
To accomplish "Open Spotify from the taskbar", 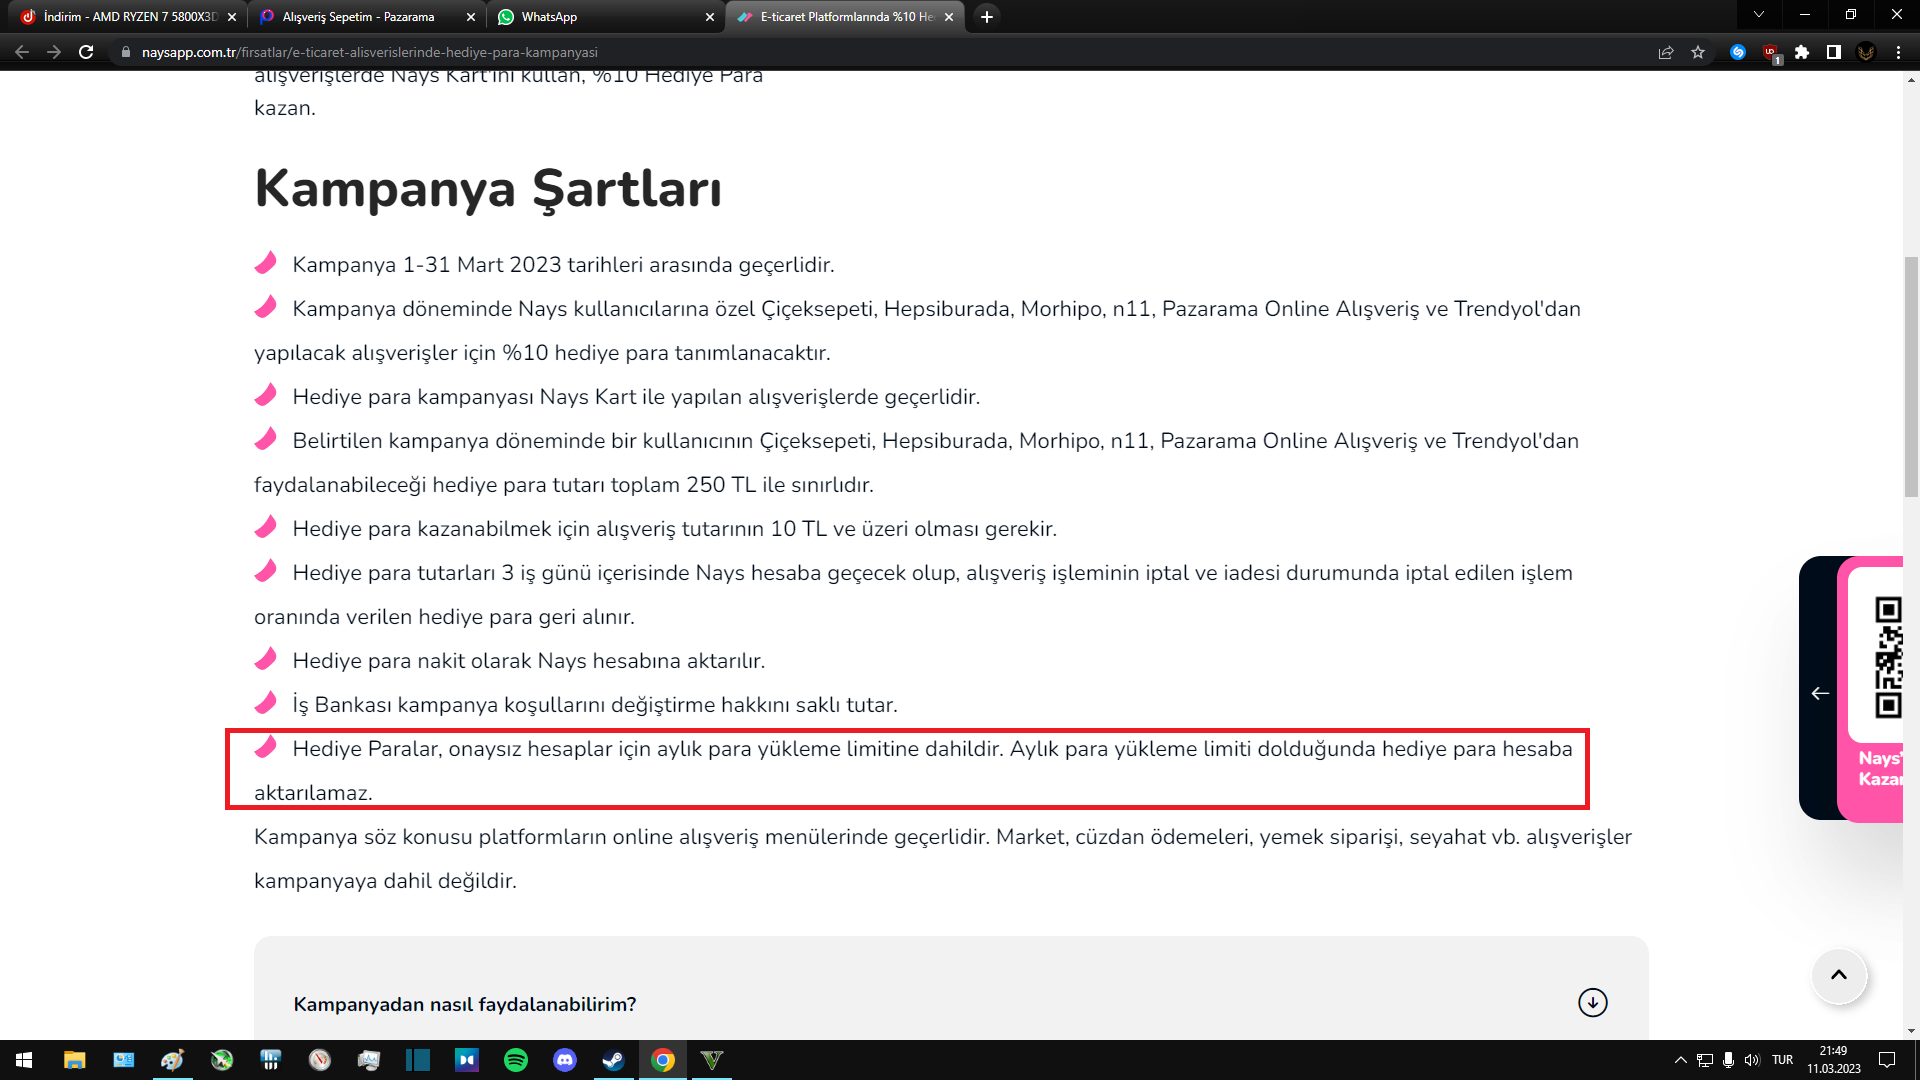I will tap(516, 1060).
